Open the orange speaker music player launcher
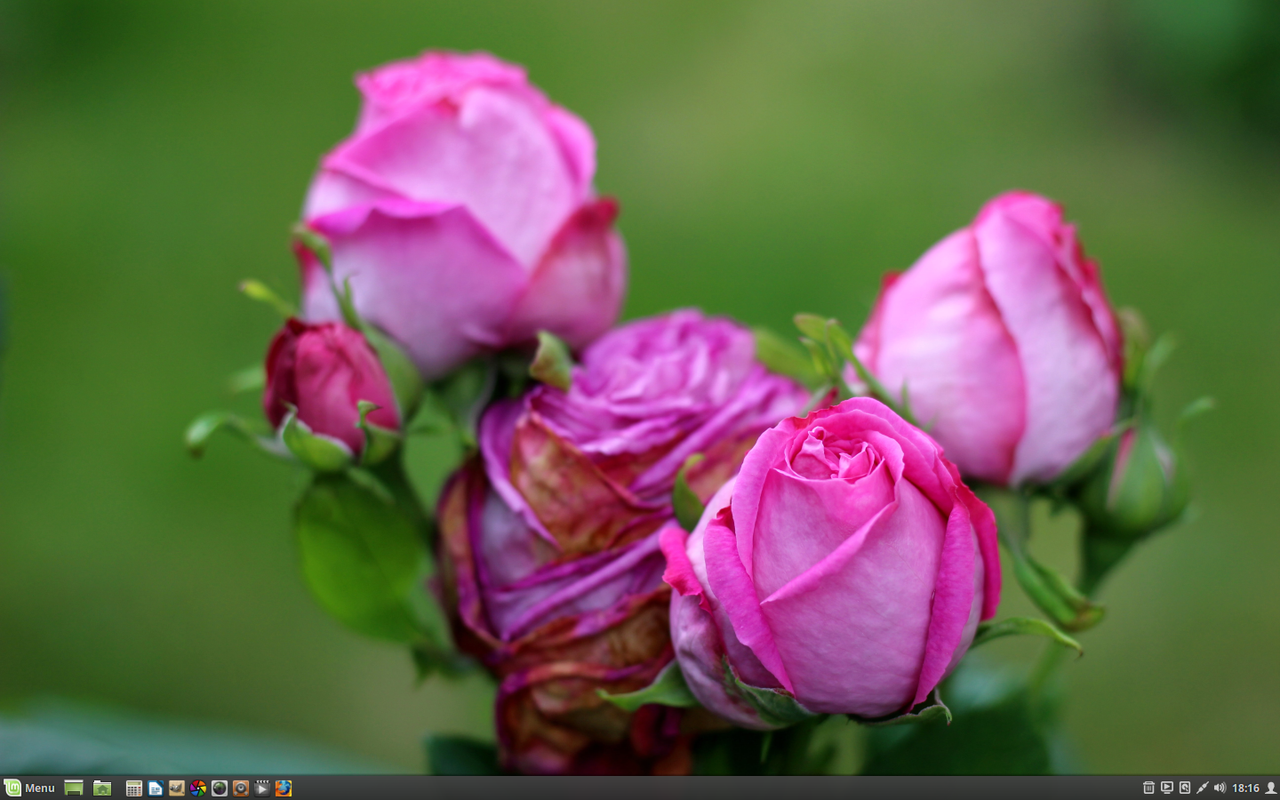 (x=241, y=788)
